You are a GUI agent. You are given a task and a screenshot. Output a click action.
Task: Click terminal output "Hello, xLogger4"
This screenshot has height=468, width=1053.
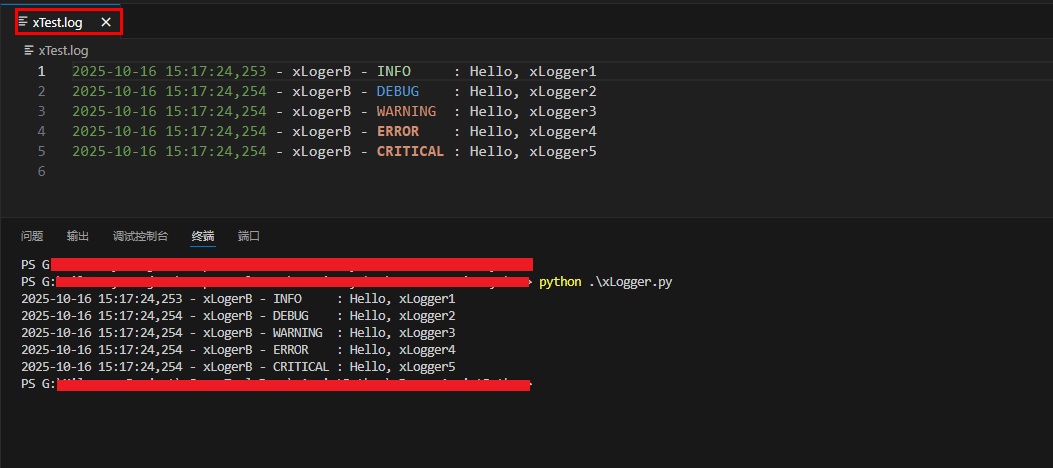402,350
